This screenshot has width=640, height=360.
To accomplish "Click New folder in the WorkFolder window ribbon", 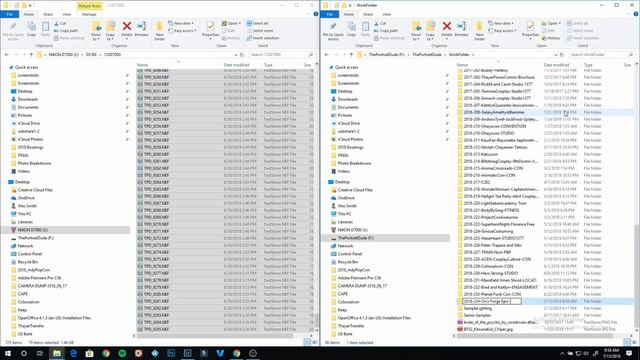I will point(480,31).
